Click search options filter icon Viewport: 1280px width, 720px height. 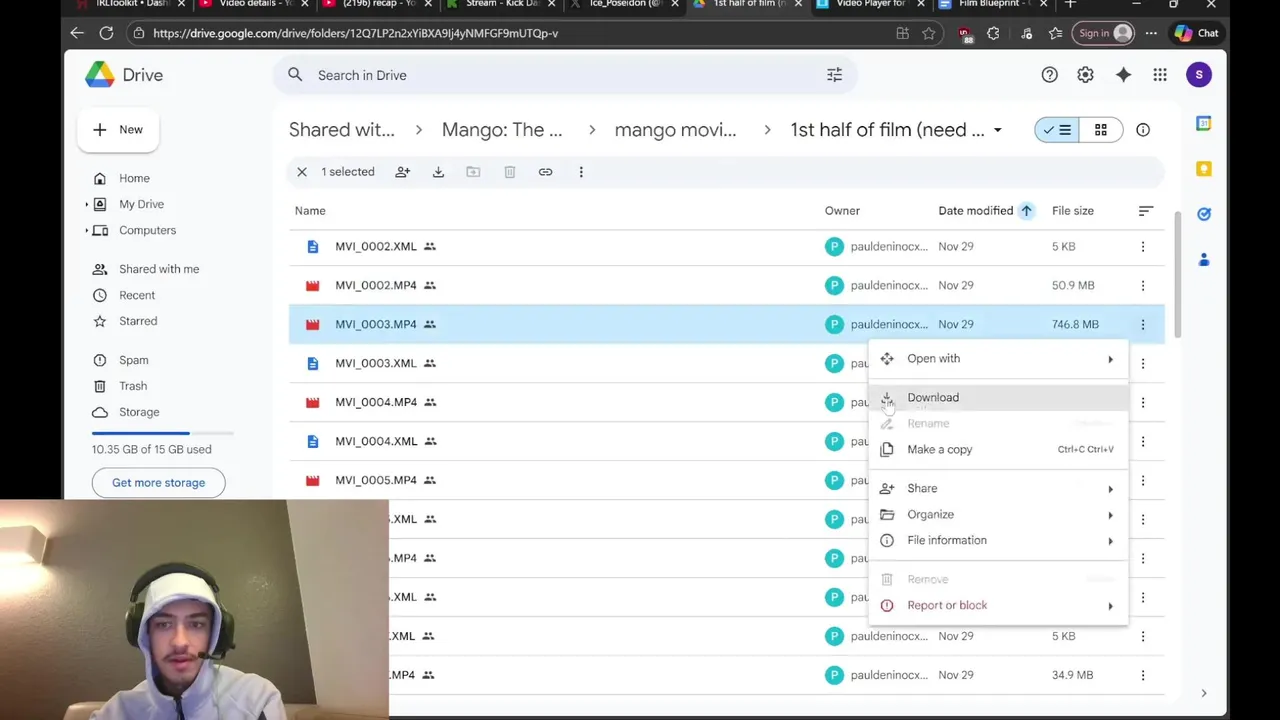point(834,75)
